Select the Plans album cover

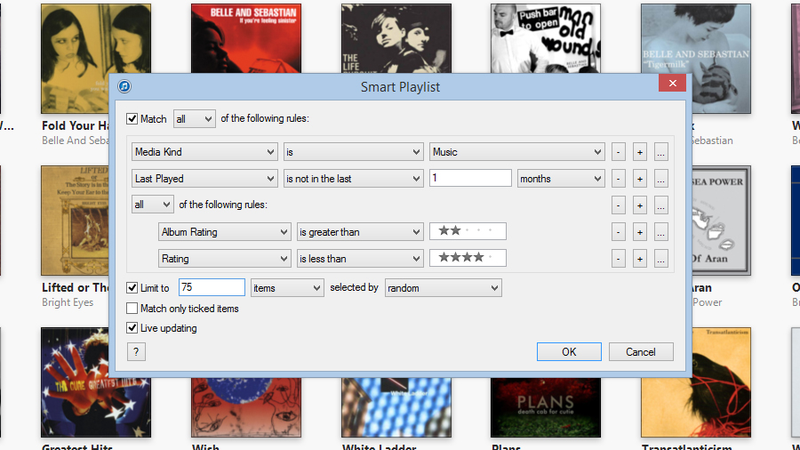pos(545,407)
